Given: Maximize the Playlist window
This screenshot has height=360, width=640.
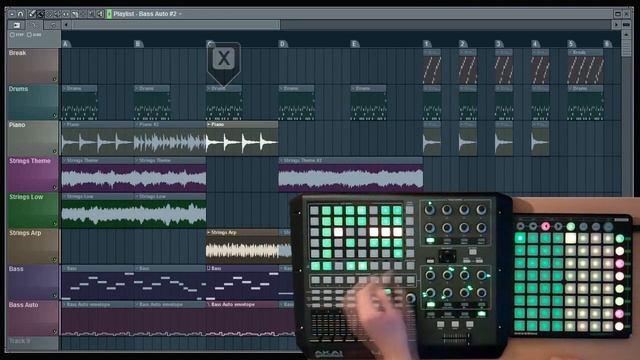Looking at the screenshot, I should 618,14.
